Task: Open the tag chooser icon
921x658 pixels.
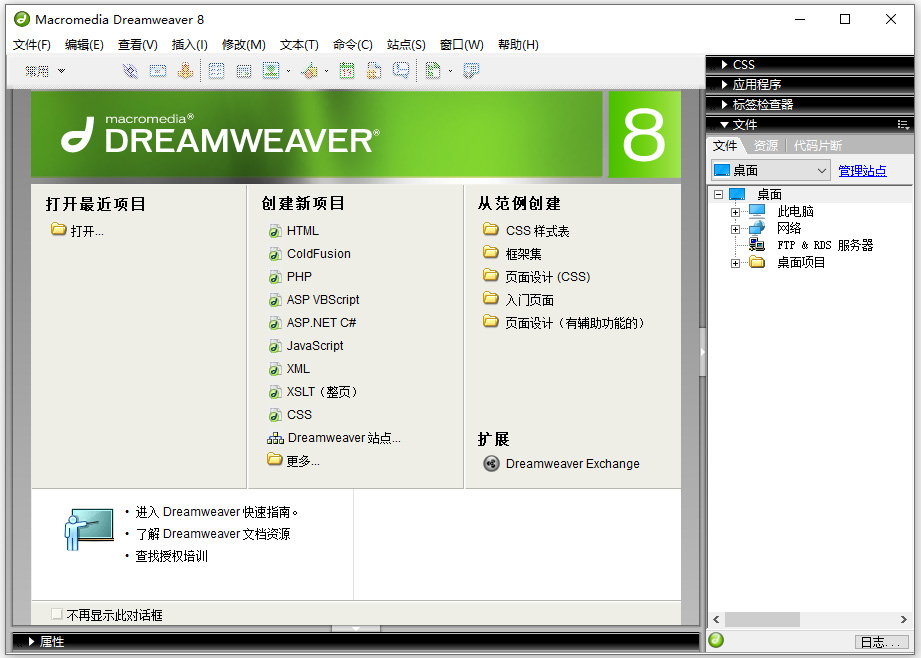Action: 470,70
